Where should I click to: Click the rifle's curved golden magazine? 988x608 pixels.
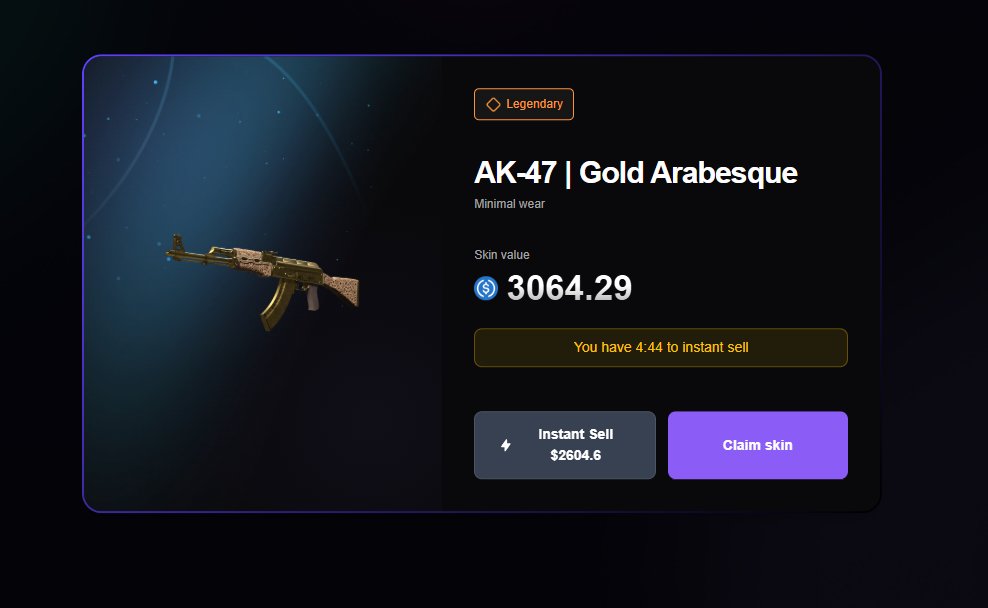pyautogui.click(x=276, y=306)
